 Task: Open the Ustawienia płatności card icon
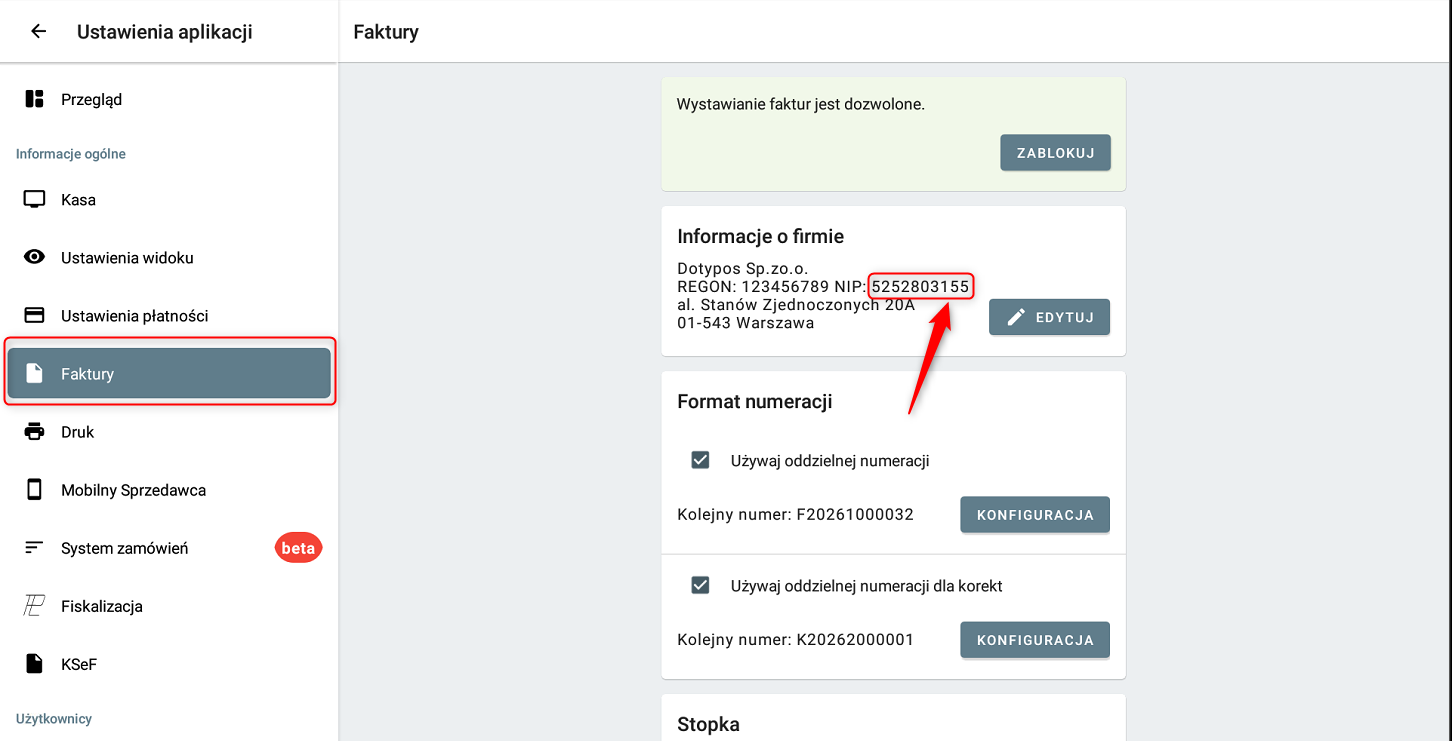click(x=34, y=315)
